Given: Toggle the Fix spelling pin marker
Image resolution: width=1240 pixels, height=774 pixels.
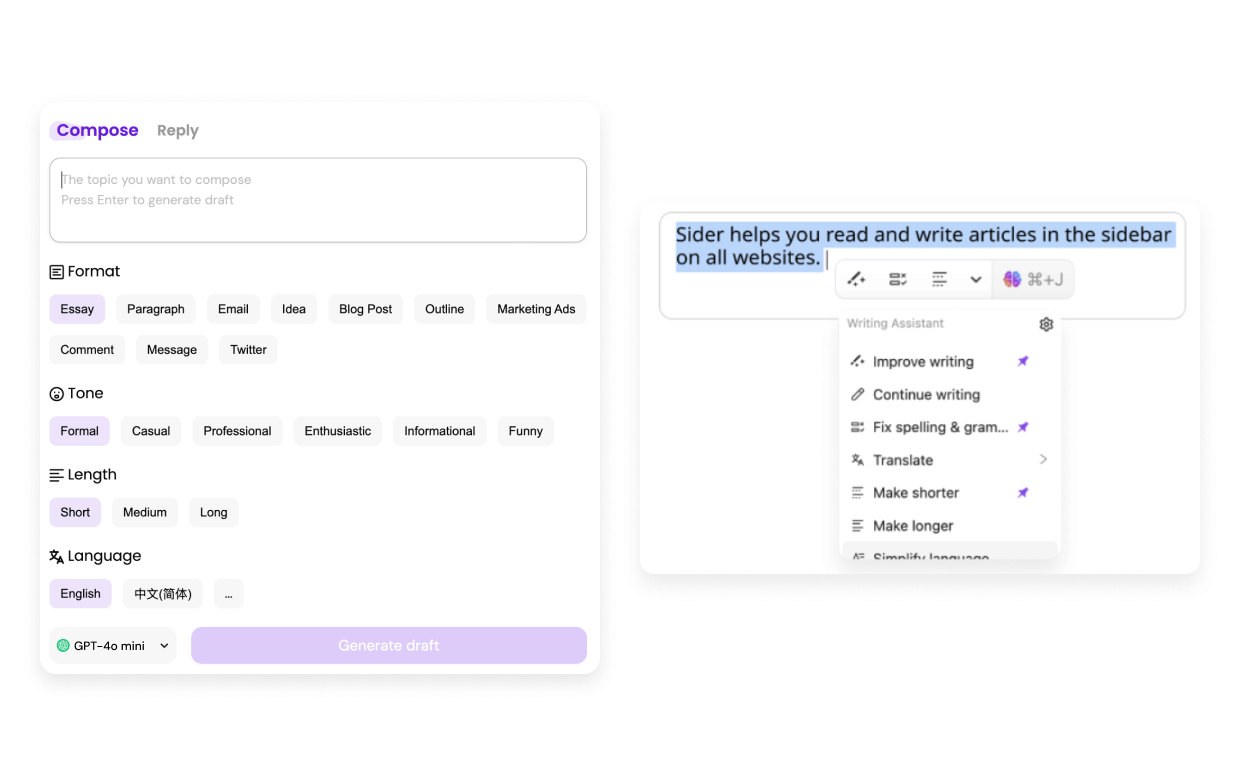Looking at the screenshot, I should pyautogui.click(x=1022, y=427).
